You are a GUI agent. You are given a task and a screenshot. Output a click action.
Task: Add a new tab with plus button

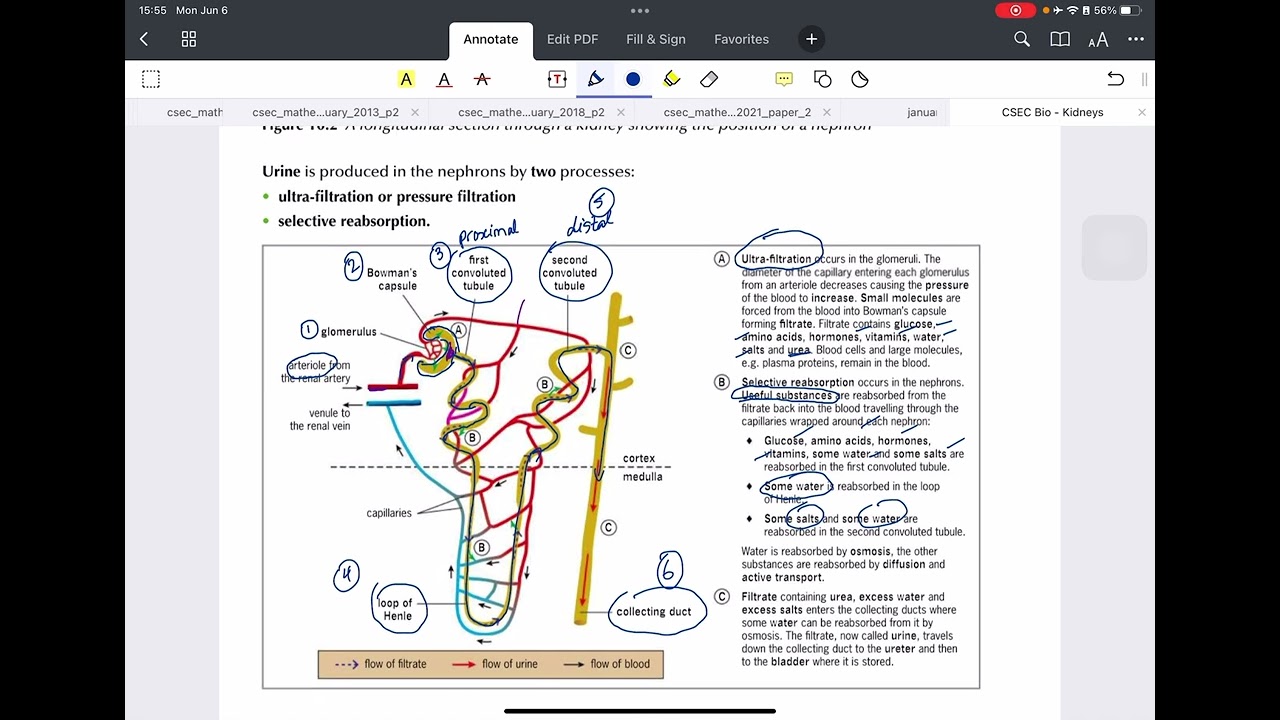pyautogui.click(x=812, y=39)
